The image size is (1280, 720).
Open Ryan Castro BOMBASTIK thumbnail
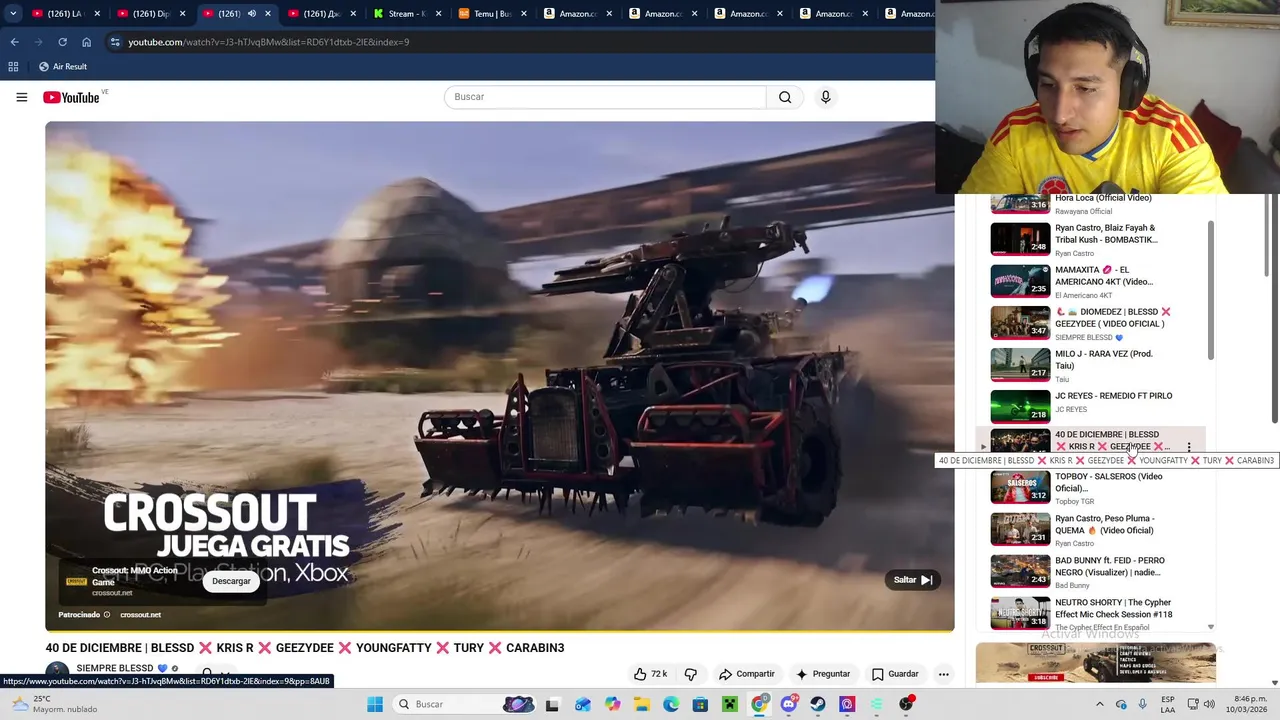pos(1020,239)
